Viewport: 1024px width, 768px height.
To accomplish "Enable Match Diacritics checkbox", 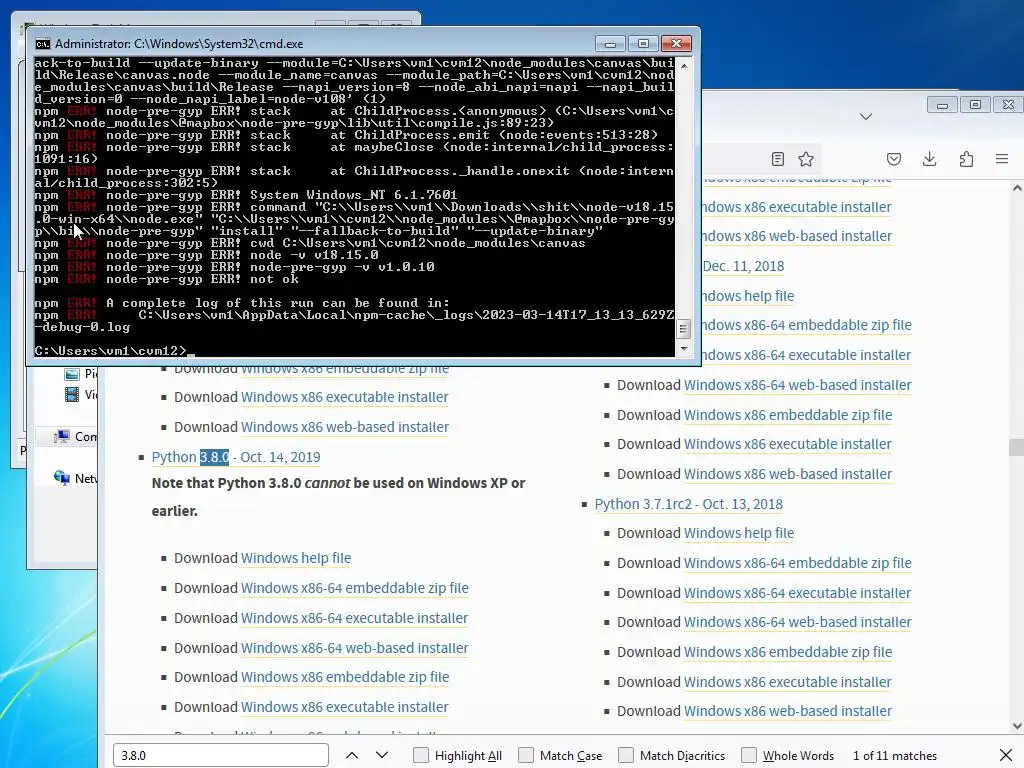I will click(x=626, y=756).
